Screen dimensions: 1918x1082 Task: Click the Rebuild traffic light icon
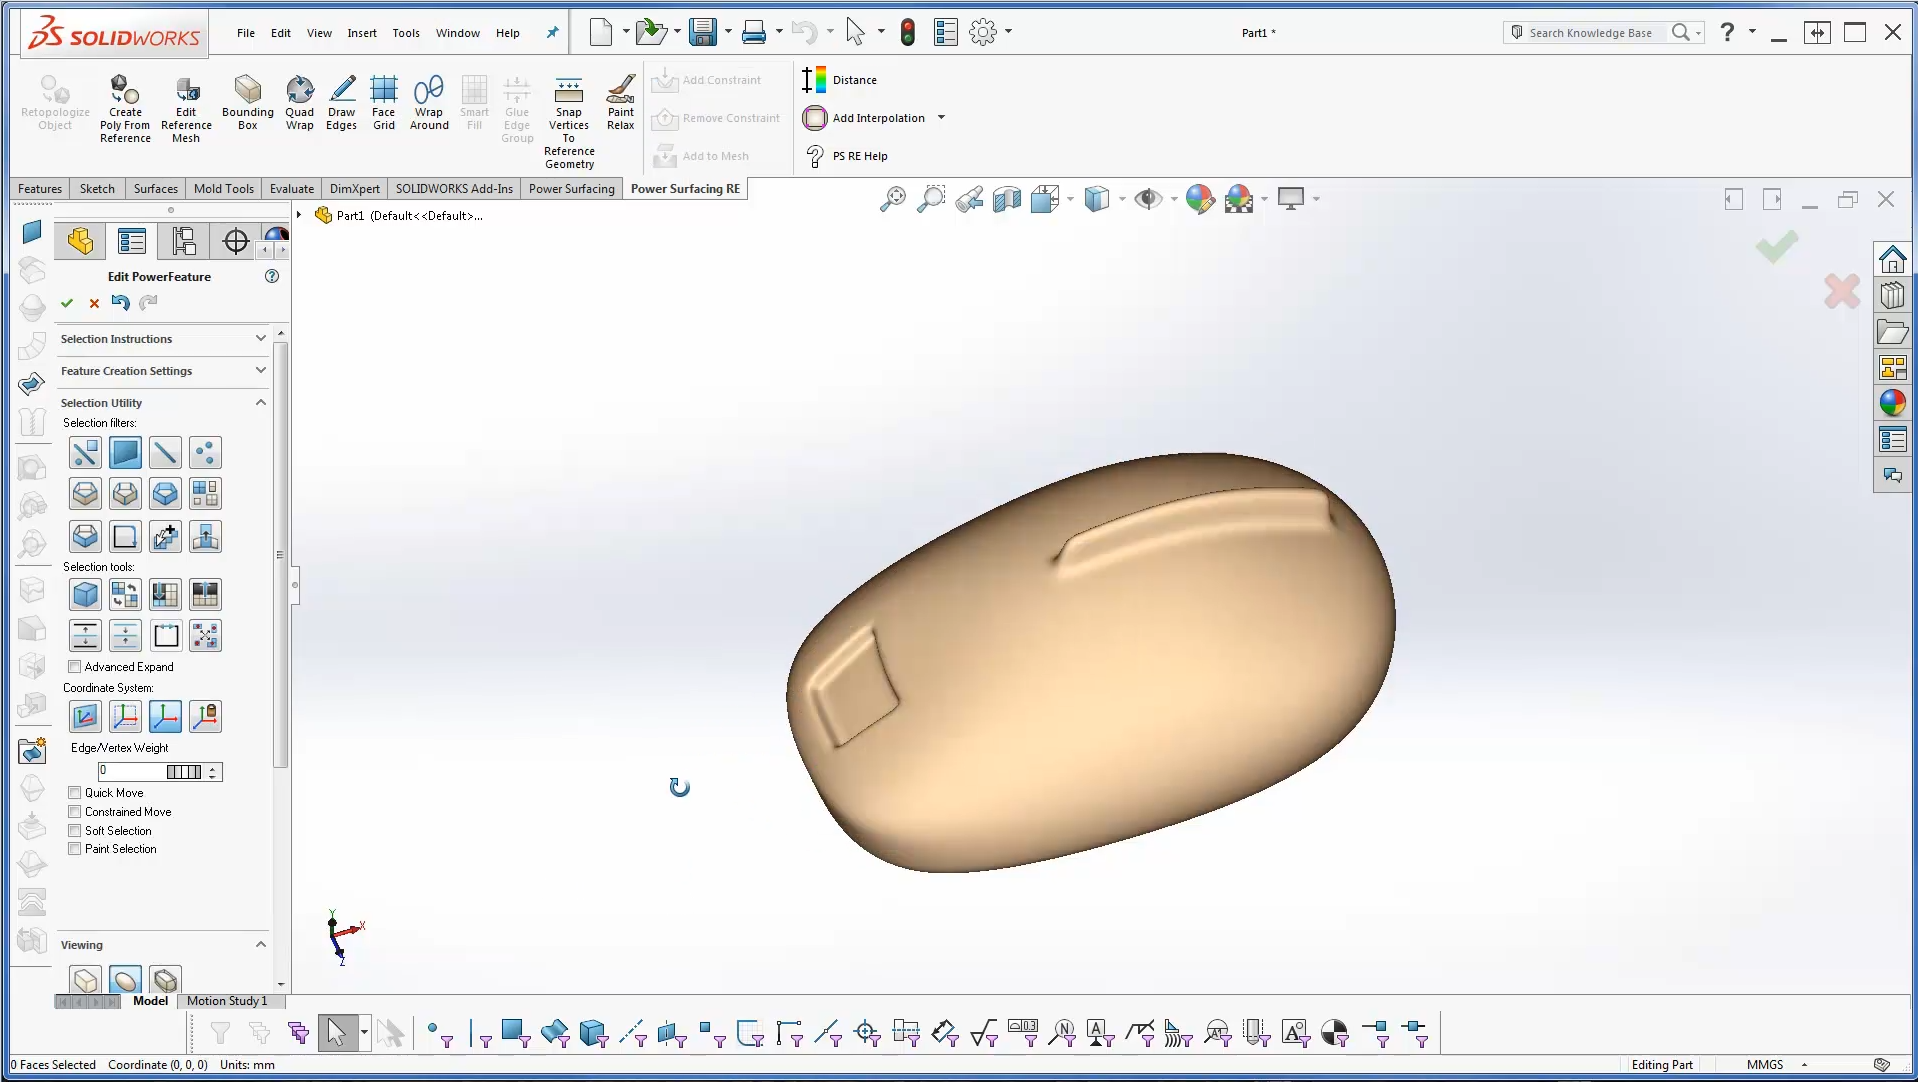point(907,32)
